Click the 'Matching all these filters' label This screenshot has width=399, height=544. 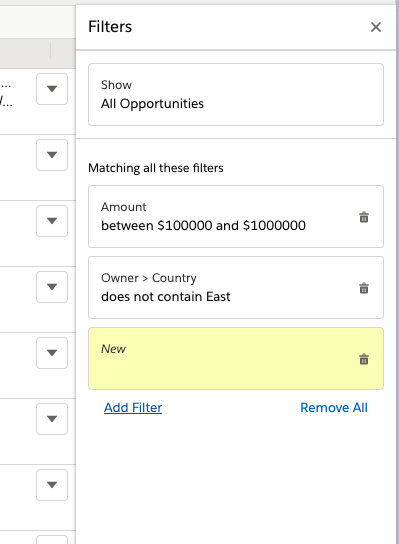tap(156, 168)
